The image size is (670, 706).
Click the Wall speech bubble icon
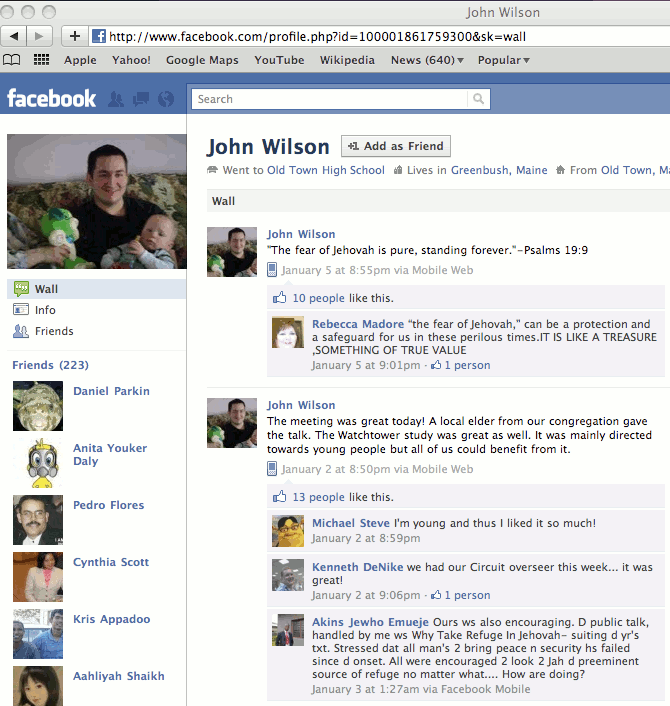point(21,289)
